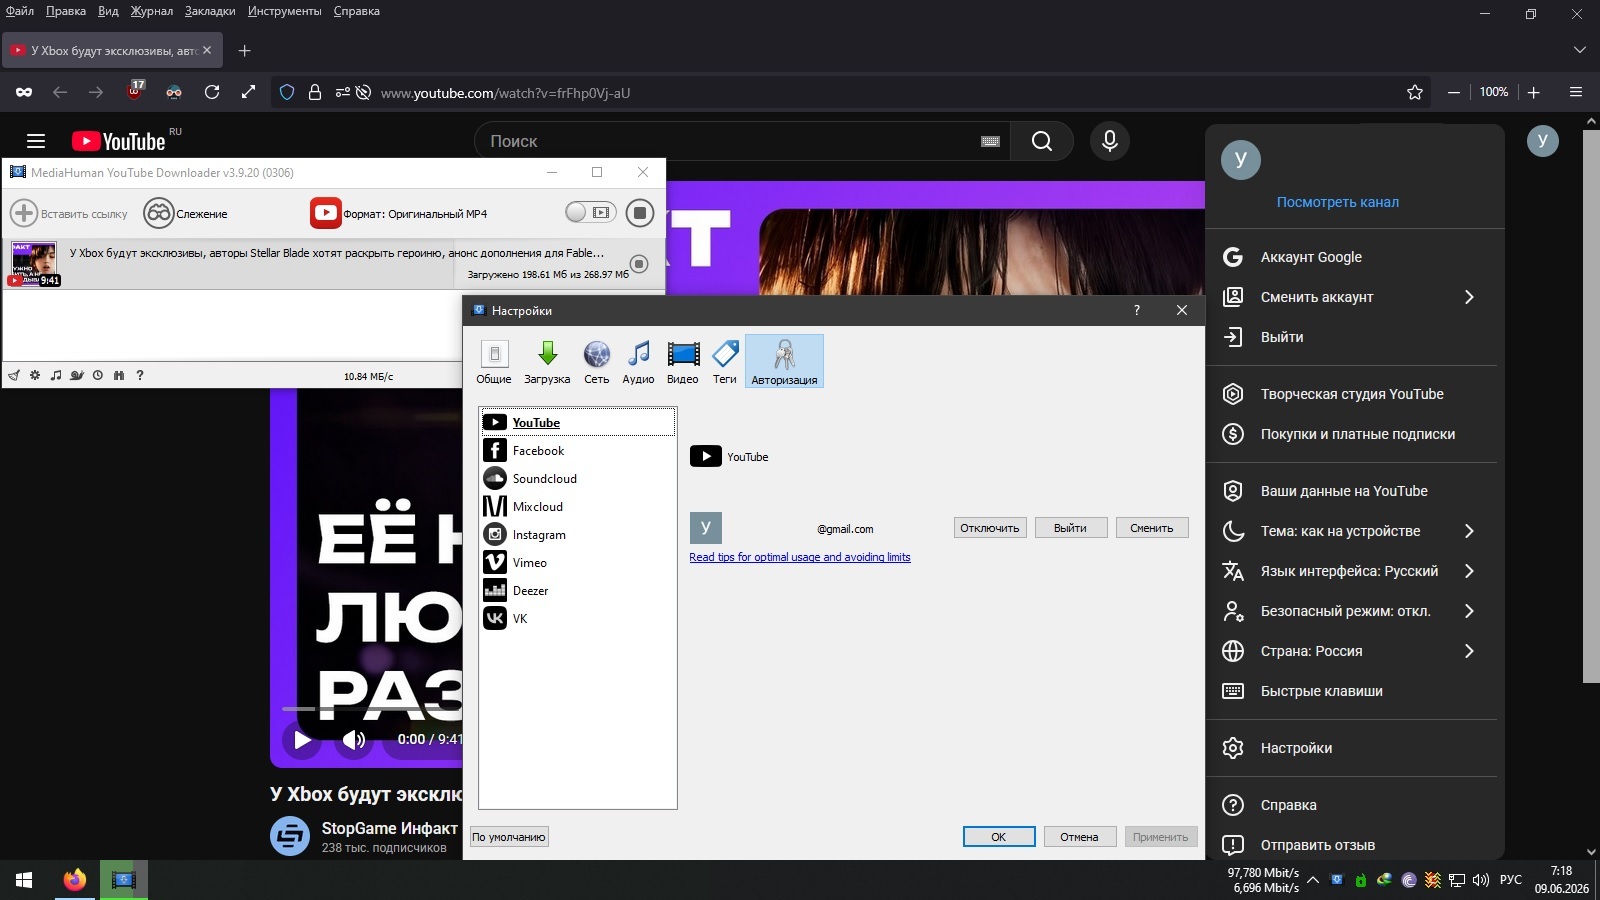
Task: Select YouTube in the services list
Action: point(578,422)
